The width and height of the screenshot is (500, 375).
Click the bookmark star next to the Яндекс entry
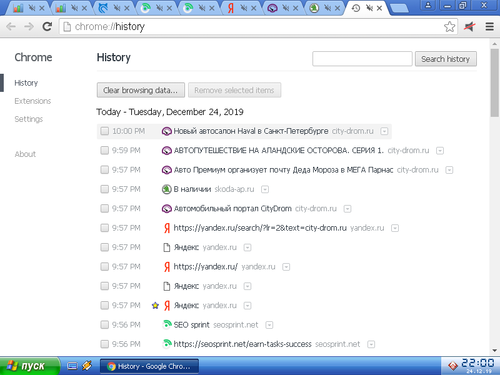click(x=155, y=305)
